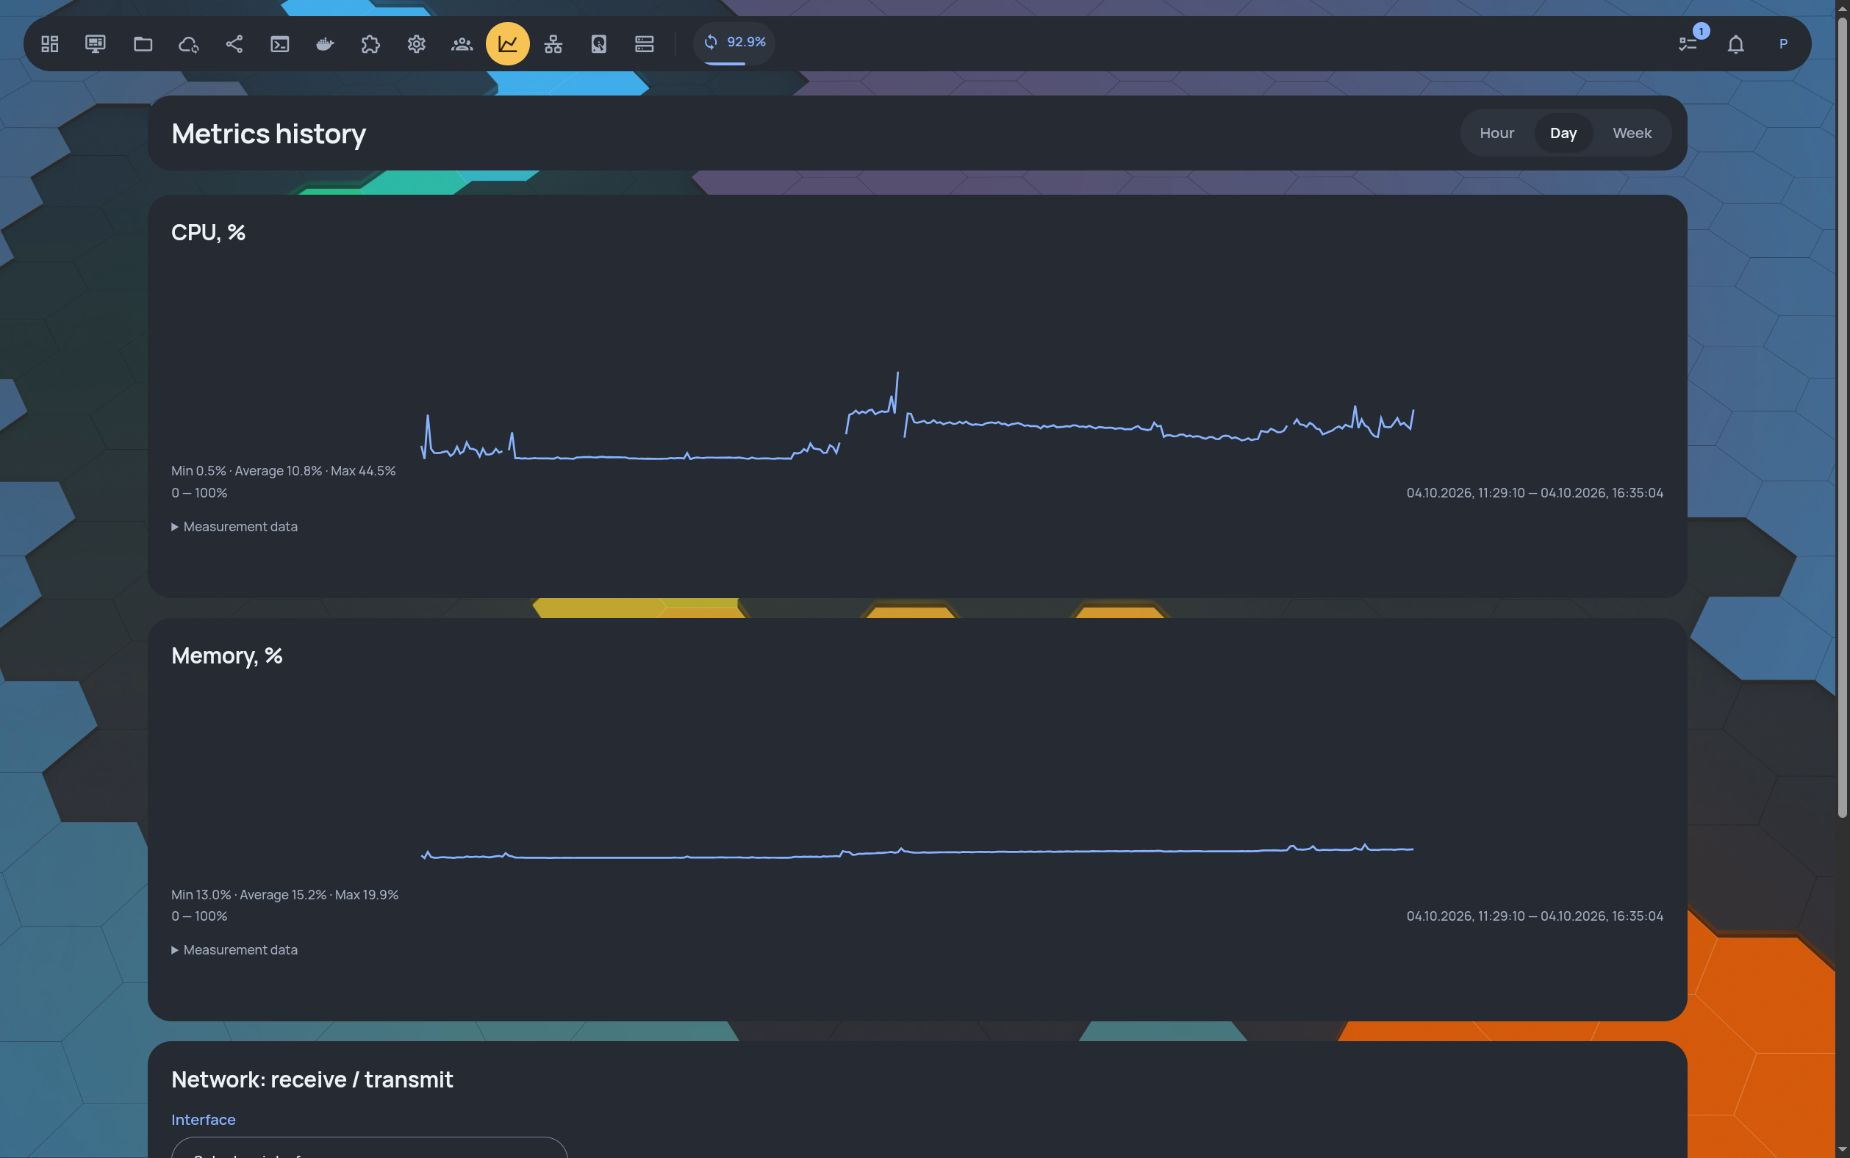
Task: Open the notifications bell
Action: [x=1736, y=44]
